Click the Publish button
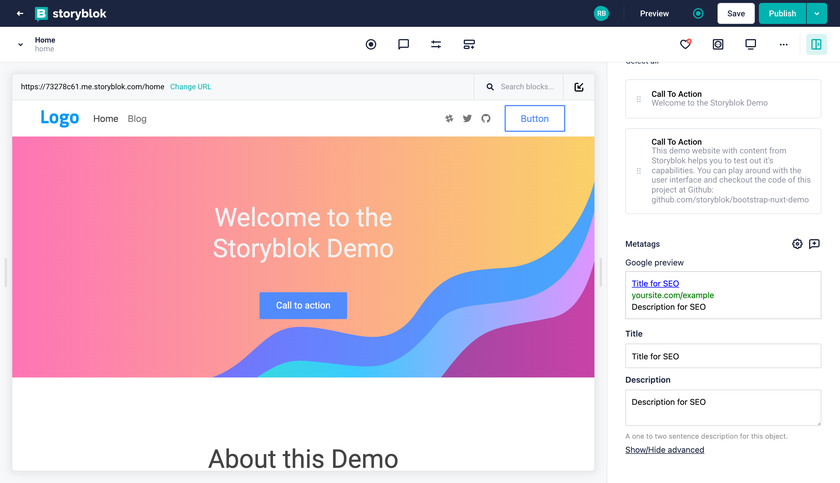 coord(782,13)
